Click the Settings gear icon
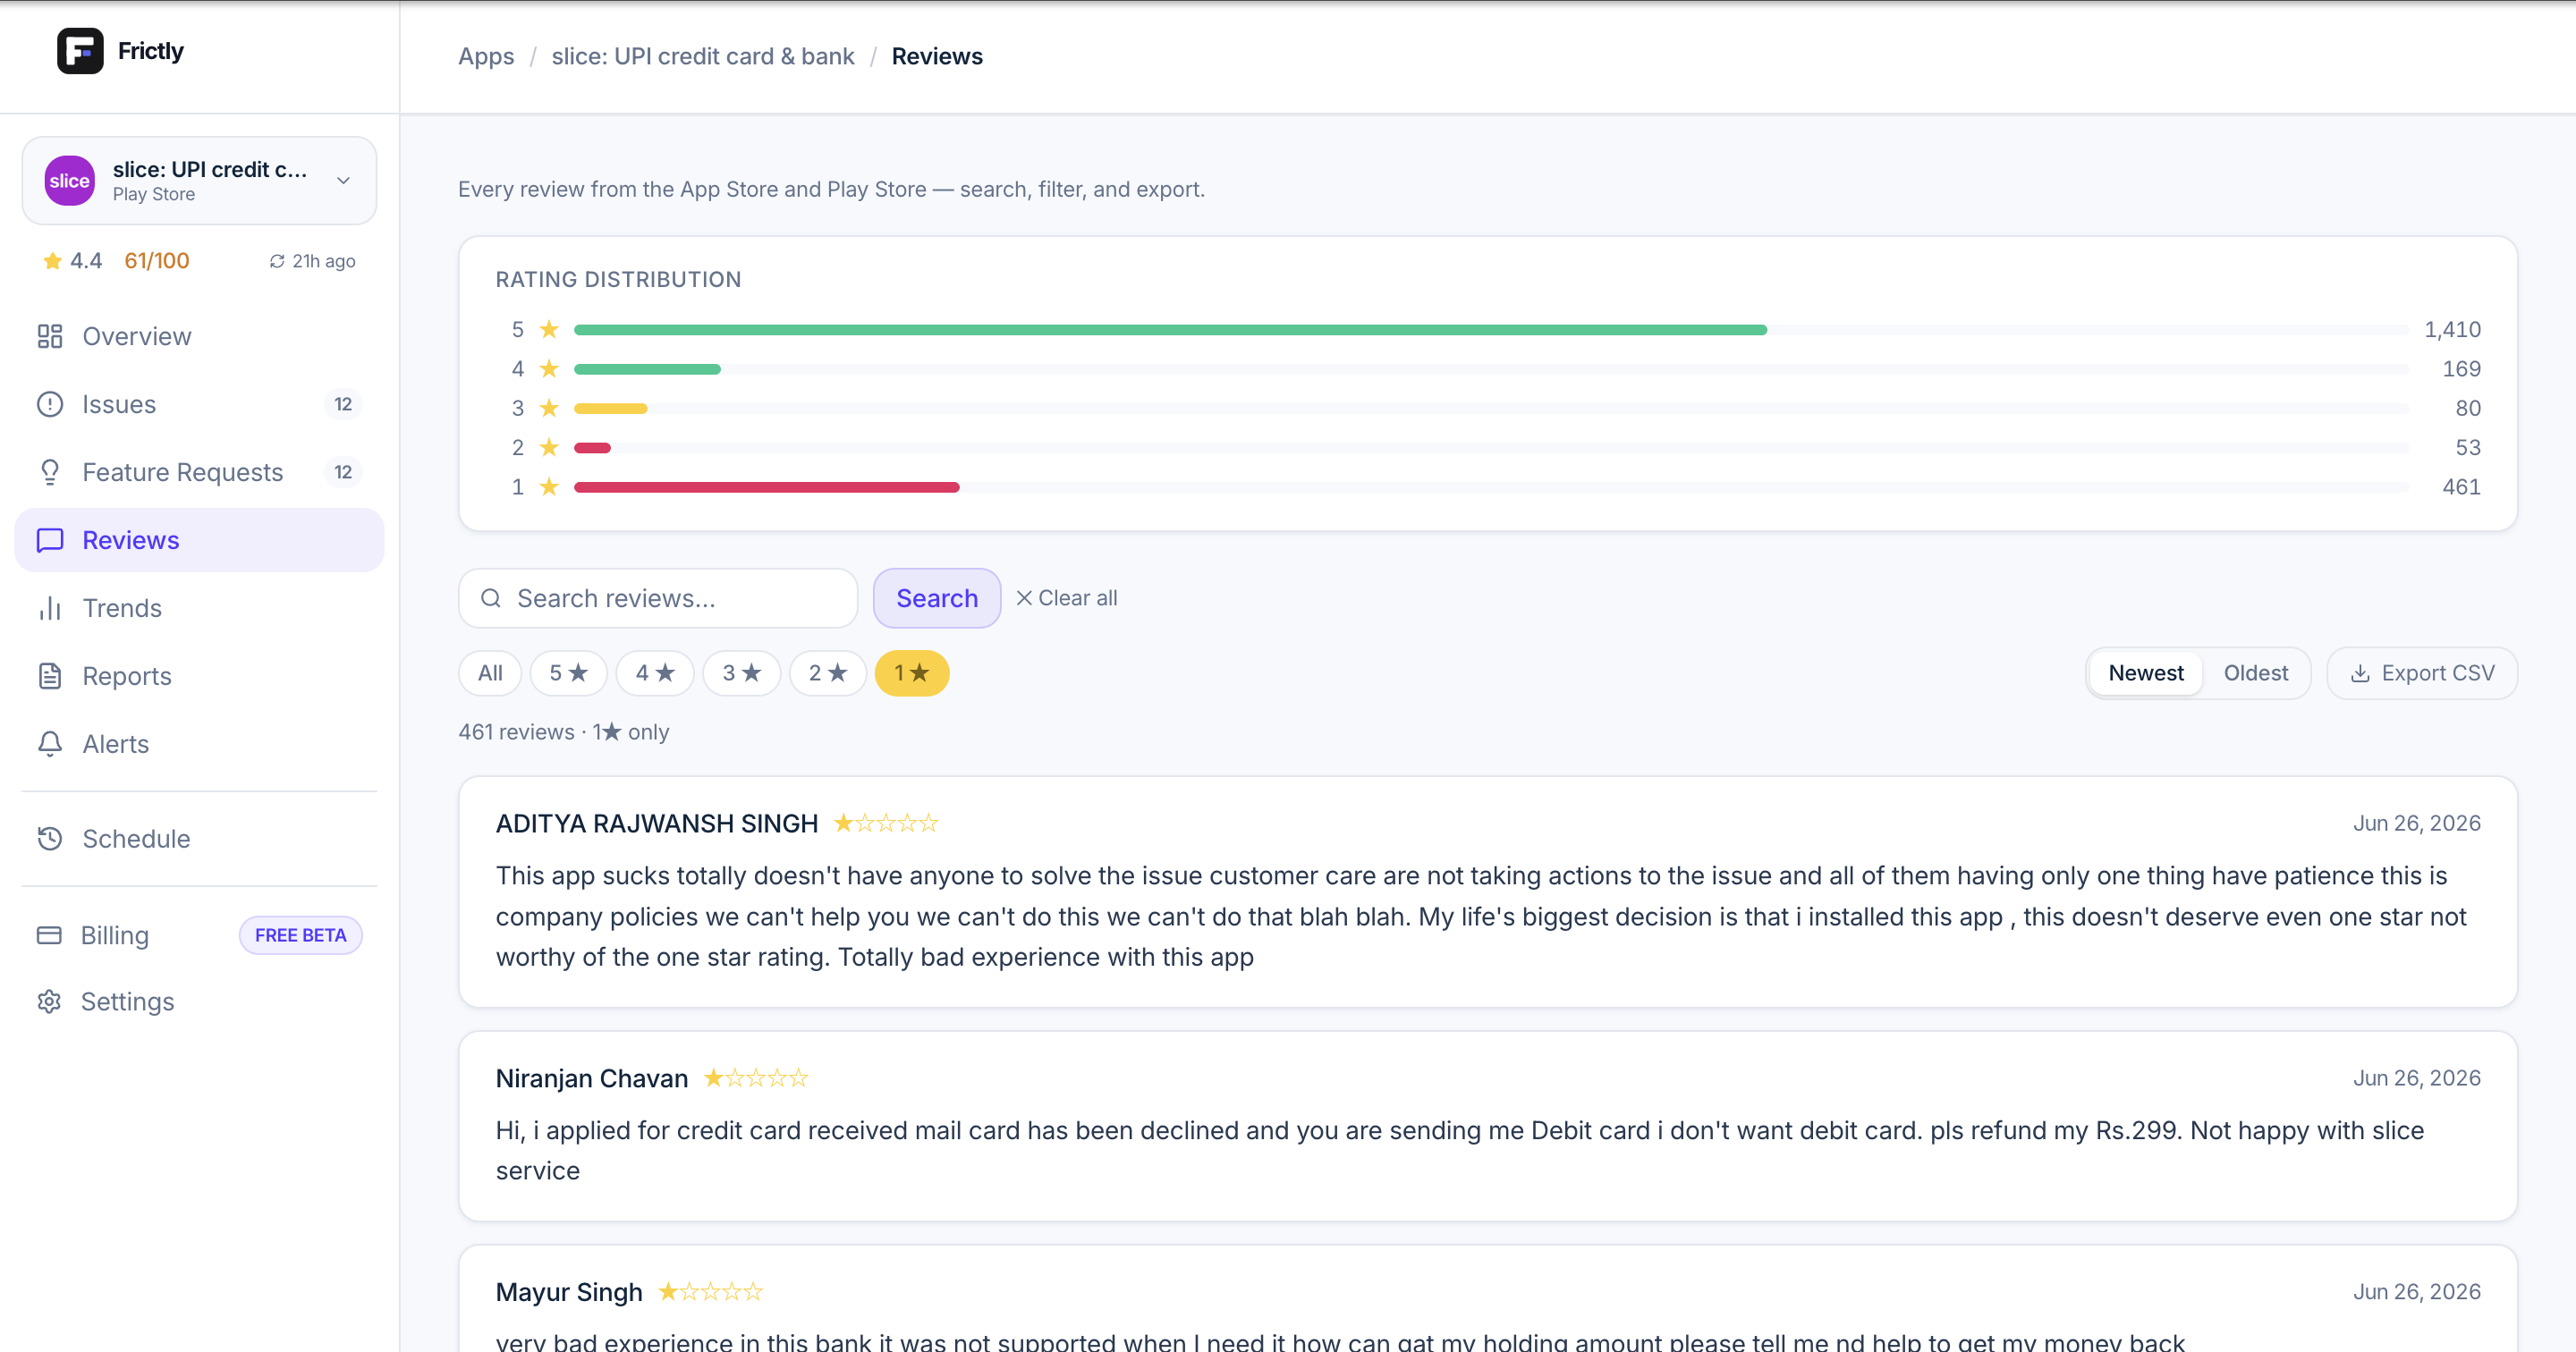Screen dimensions: 2576x1352 tap(49, 1001)
